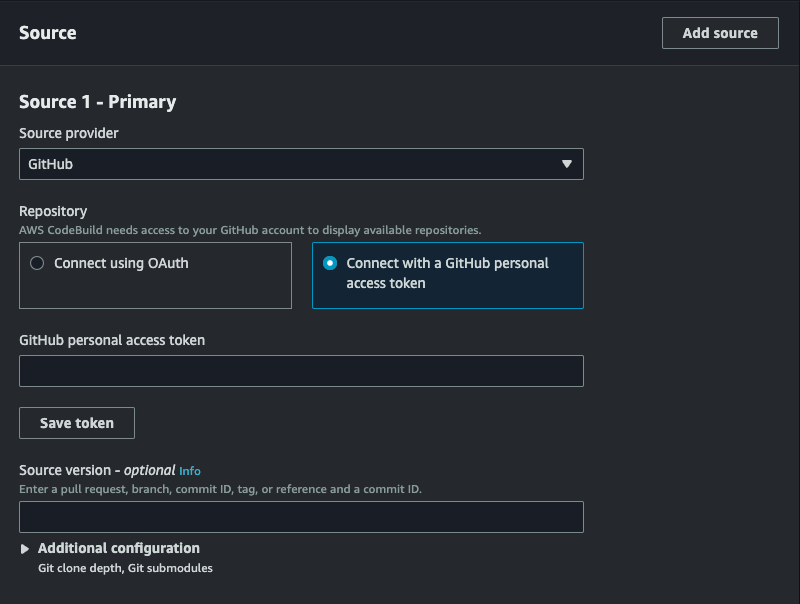800x604 pixels.
Task: Click the 'Connect using OAuth' label text
Action: pyautogui.click(x=121, y=264)
